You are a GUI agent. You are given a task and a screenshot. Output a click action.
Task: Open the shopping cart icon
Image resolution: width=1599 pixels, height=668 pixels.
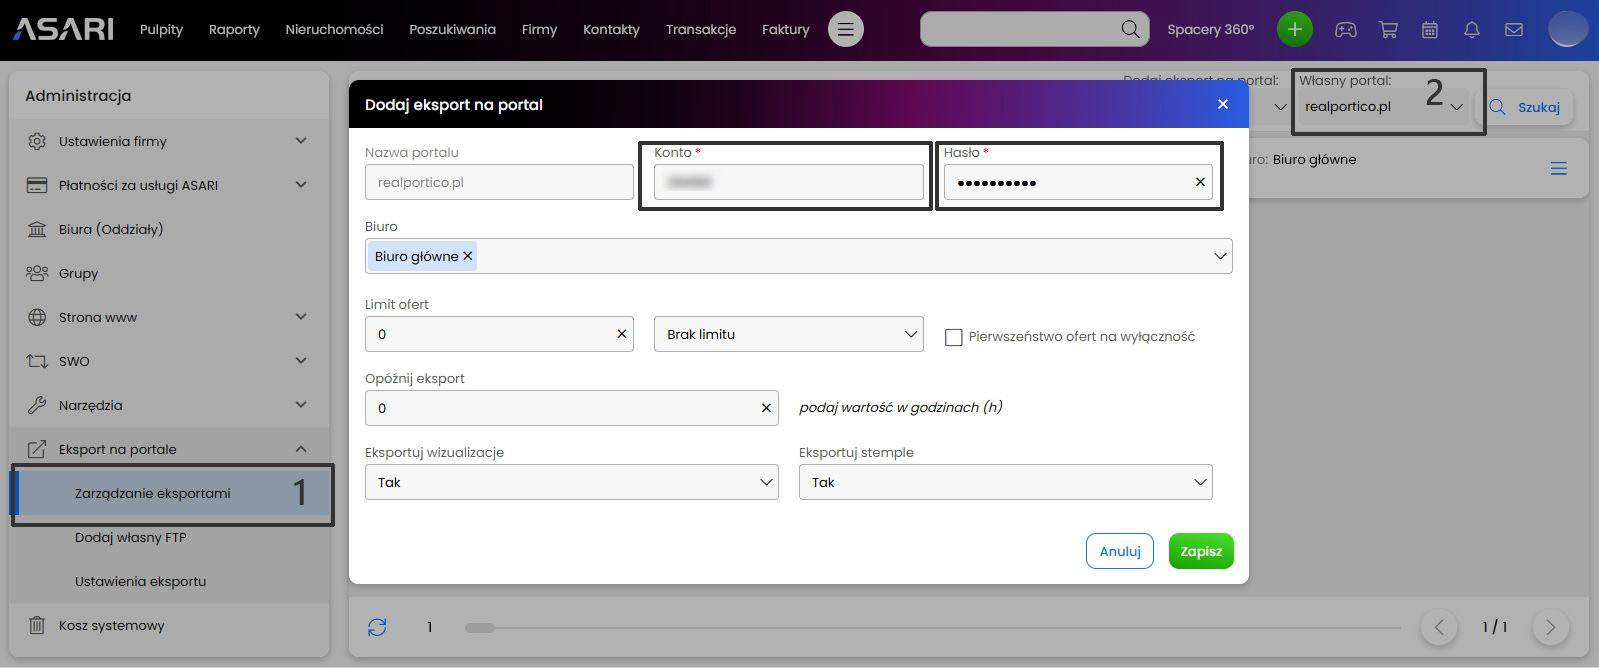coord(1388,30)
